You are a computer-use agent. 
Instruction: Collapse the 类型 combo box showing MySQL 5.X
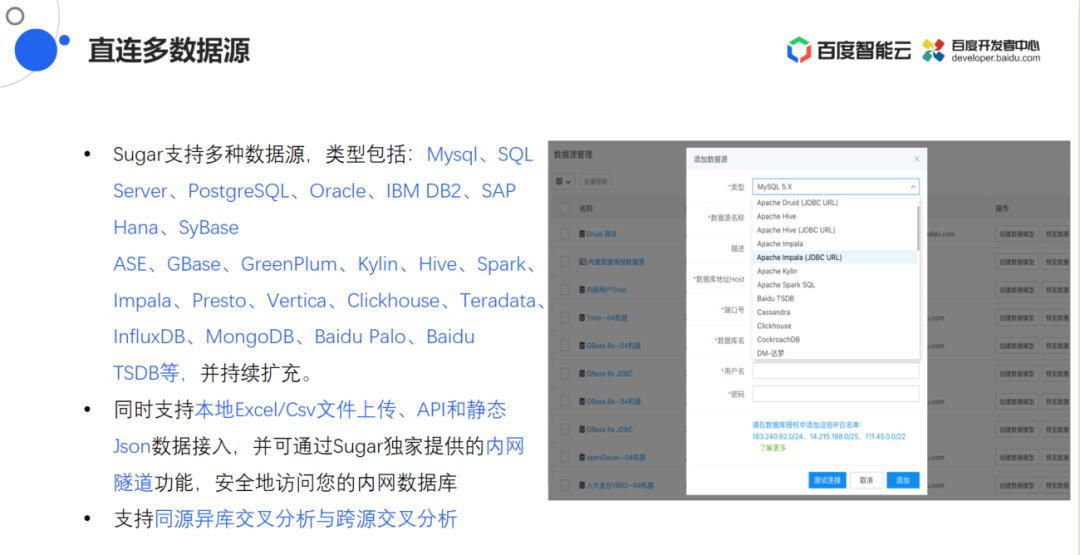tap(835, 187)
